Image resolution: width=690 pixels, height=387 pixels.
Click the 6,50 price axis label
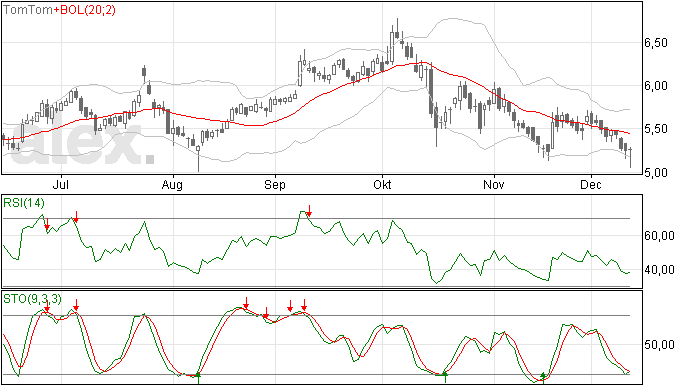click(x=656, y=43)
